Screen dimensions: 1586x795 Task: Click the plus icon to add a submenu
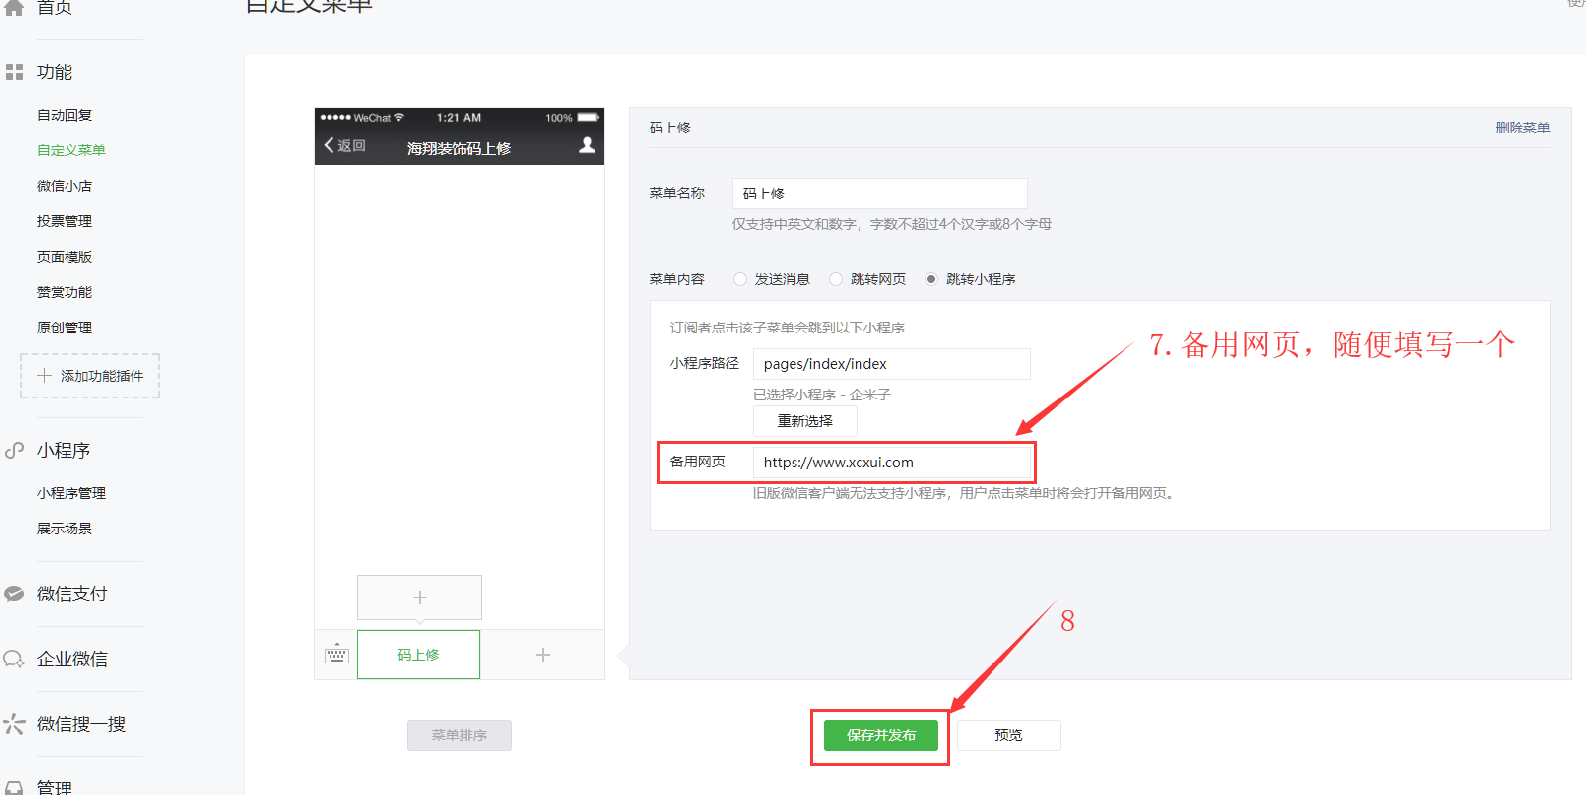click(419, 597)
